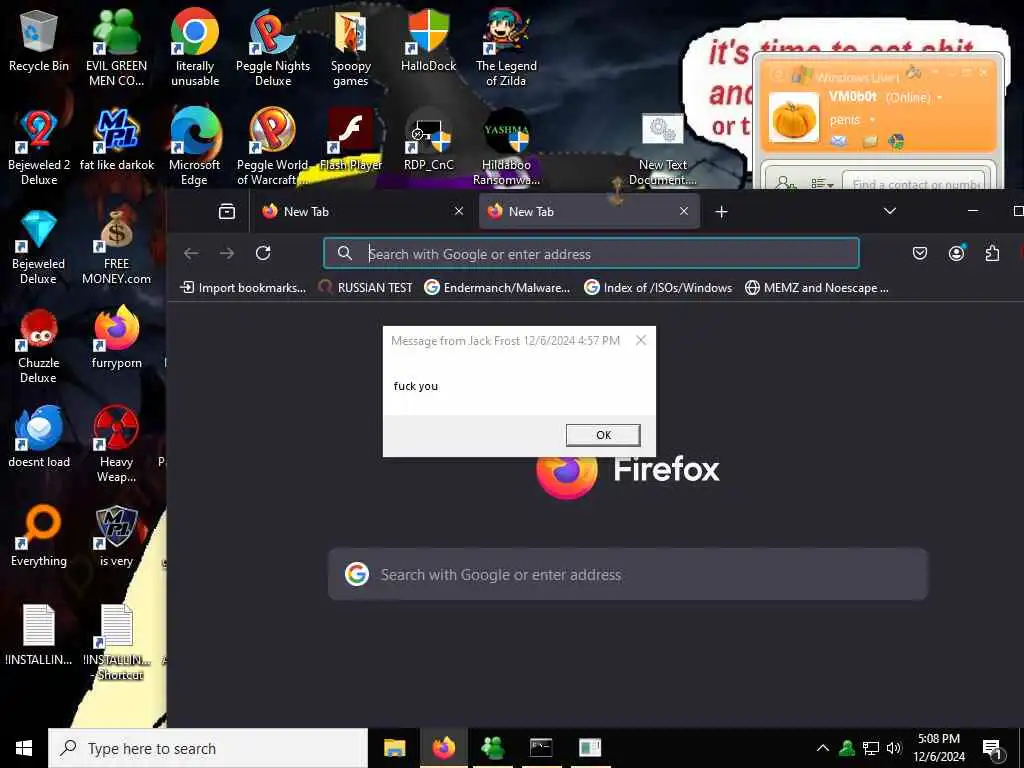Open a new Firefox tab with plus
Image resolution: width=1024 pixels, height=768 pixels.
point(721,211)
